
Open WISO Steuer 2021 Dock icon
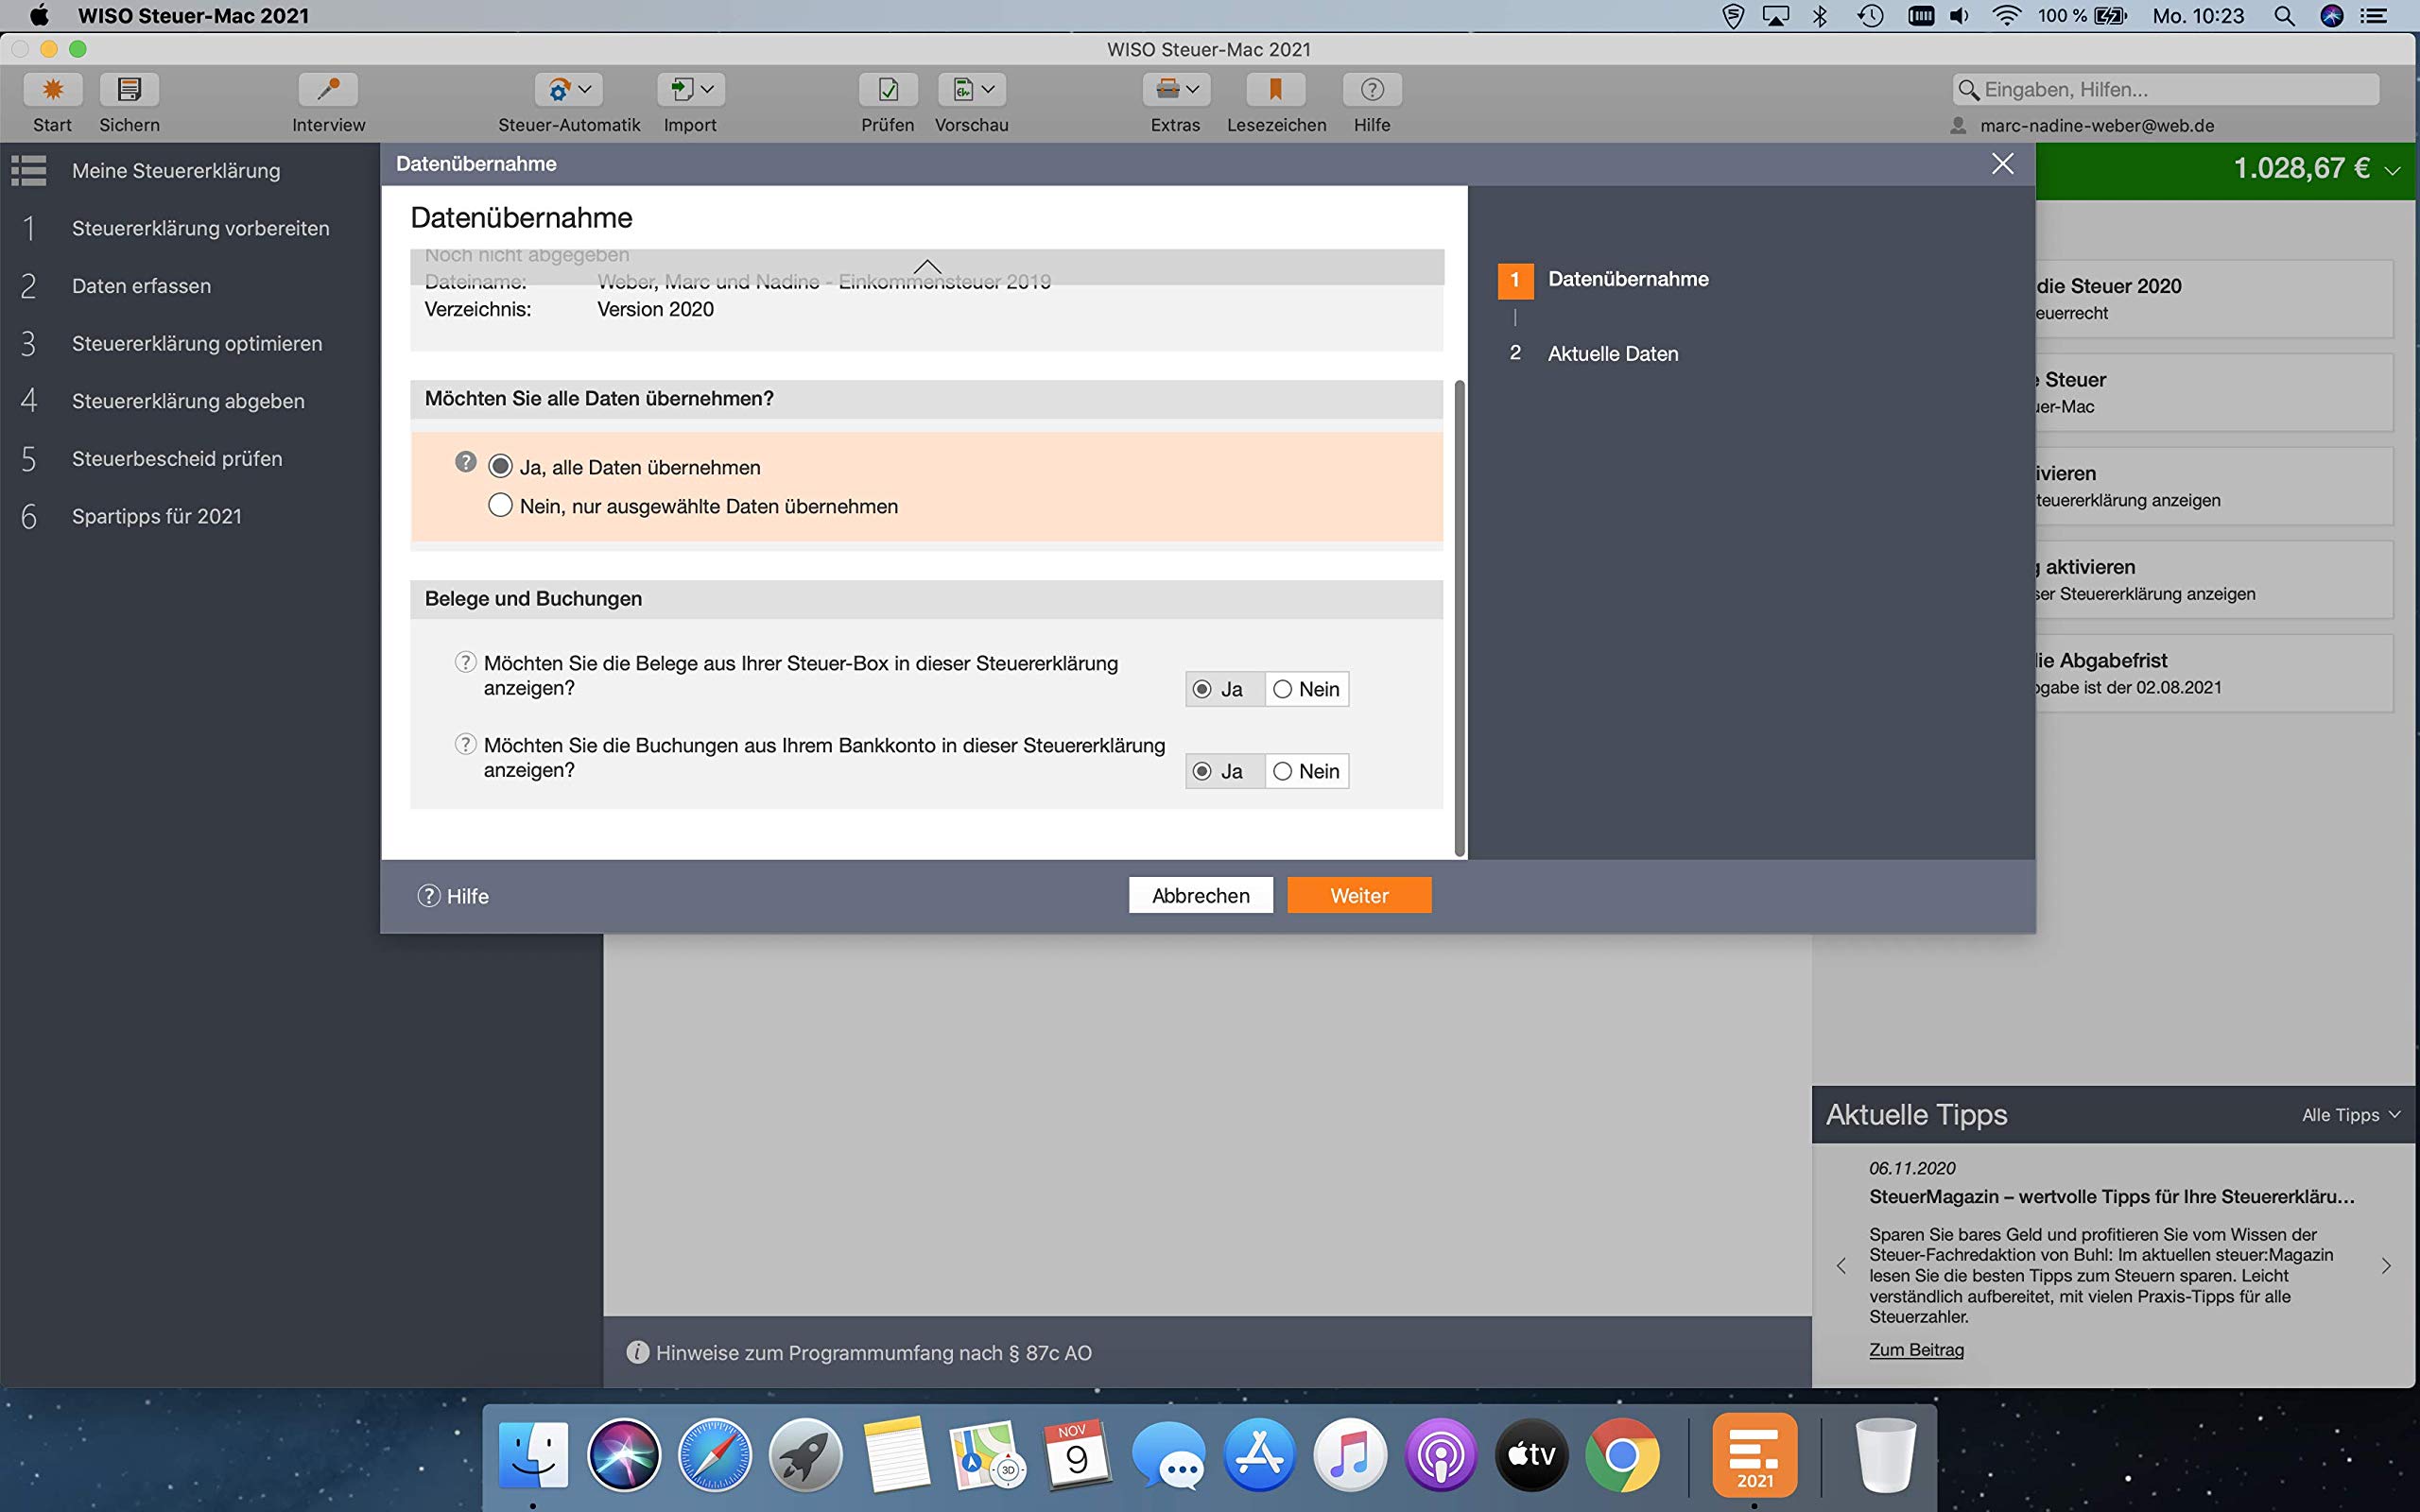click(1754, 1454)
